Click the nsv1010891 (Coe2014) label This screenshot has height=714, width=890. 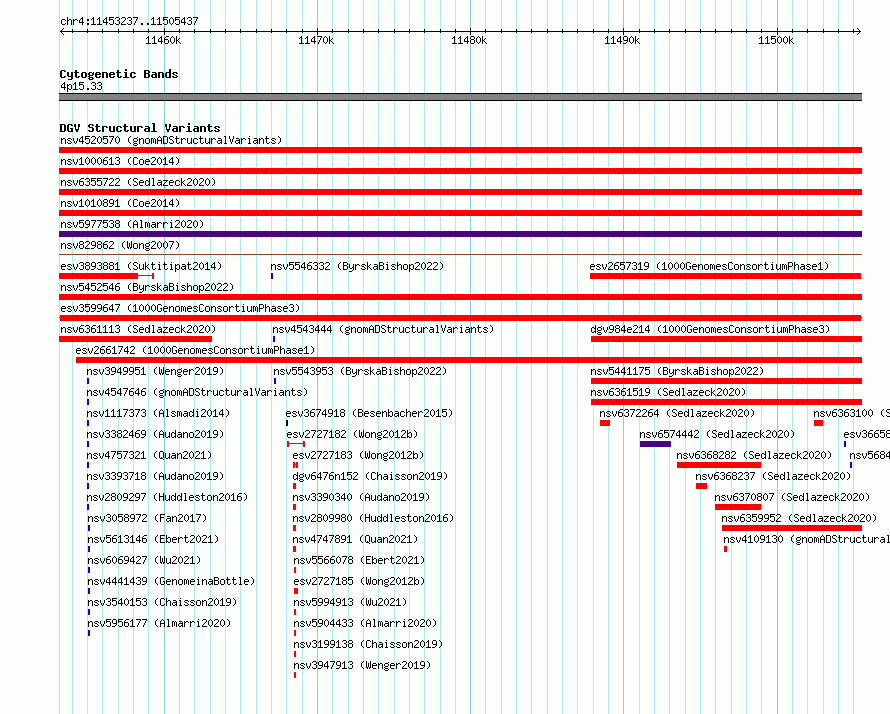[x=120, y=203]
